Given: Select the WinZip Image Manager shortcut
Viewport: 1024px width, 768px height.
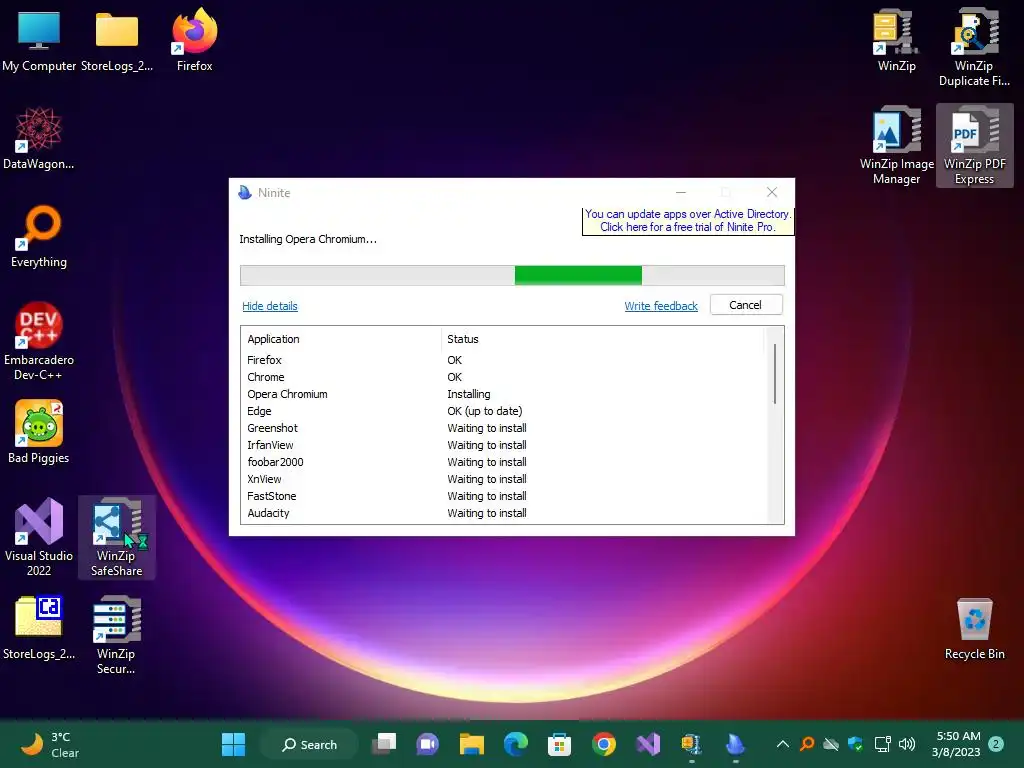Looking at the screenshot, I should [897, 146].
